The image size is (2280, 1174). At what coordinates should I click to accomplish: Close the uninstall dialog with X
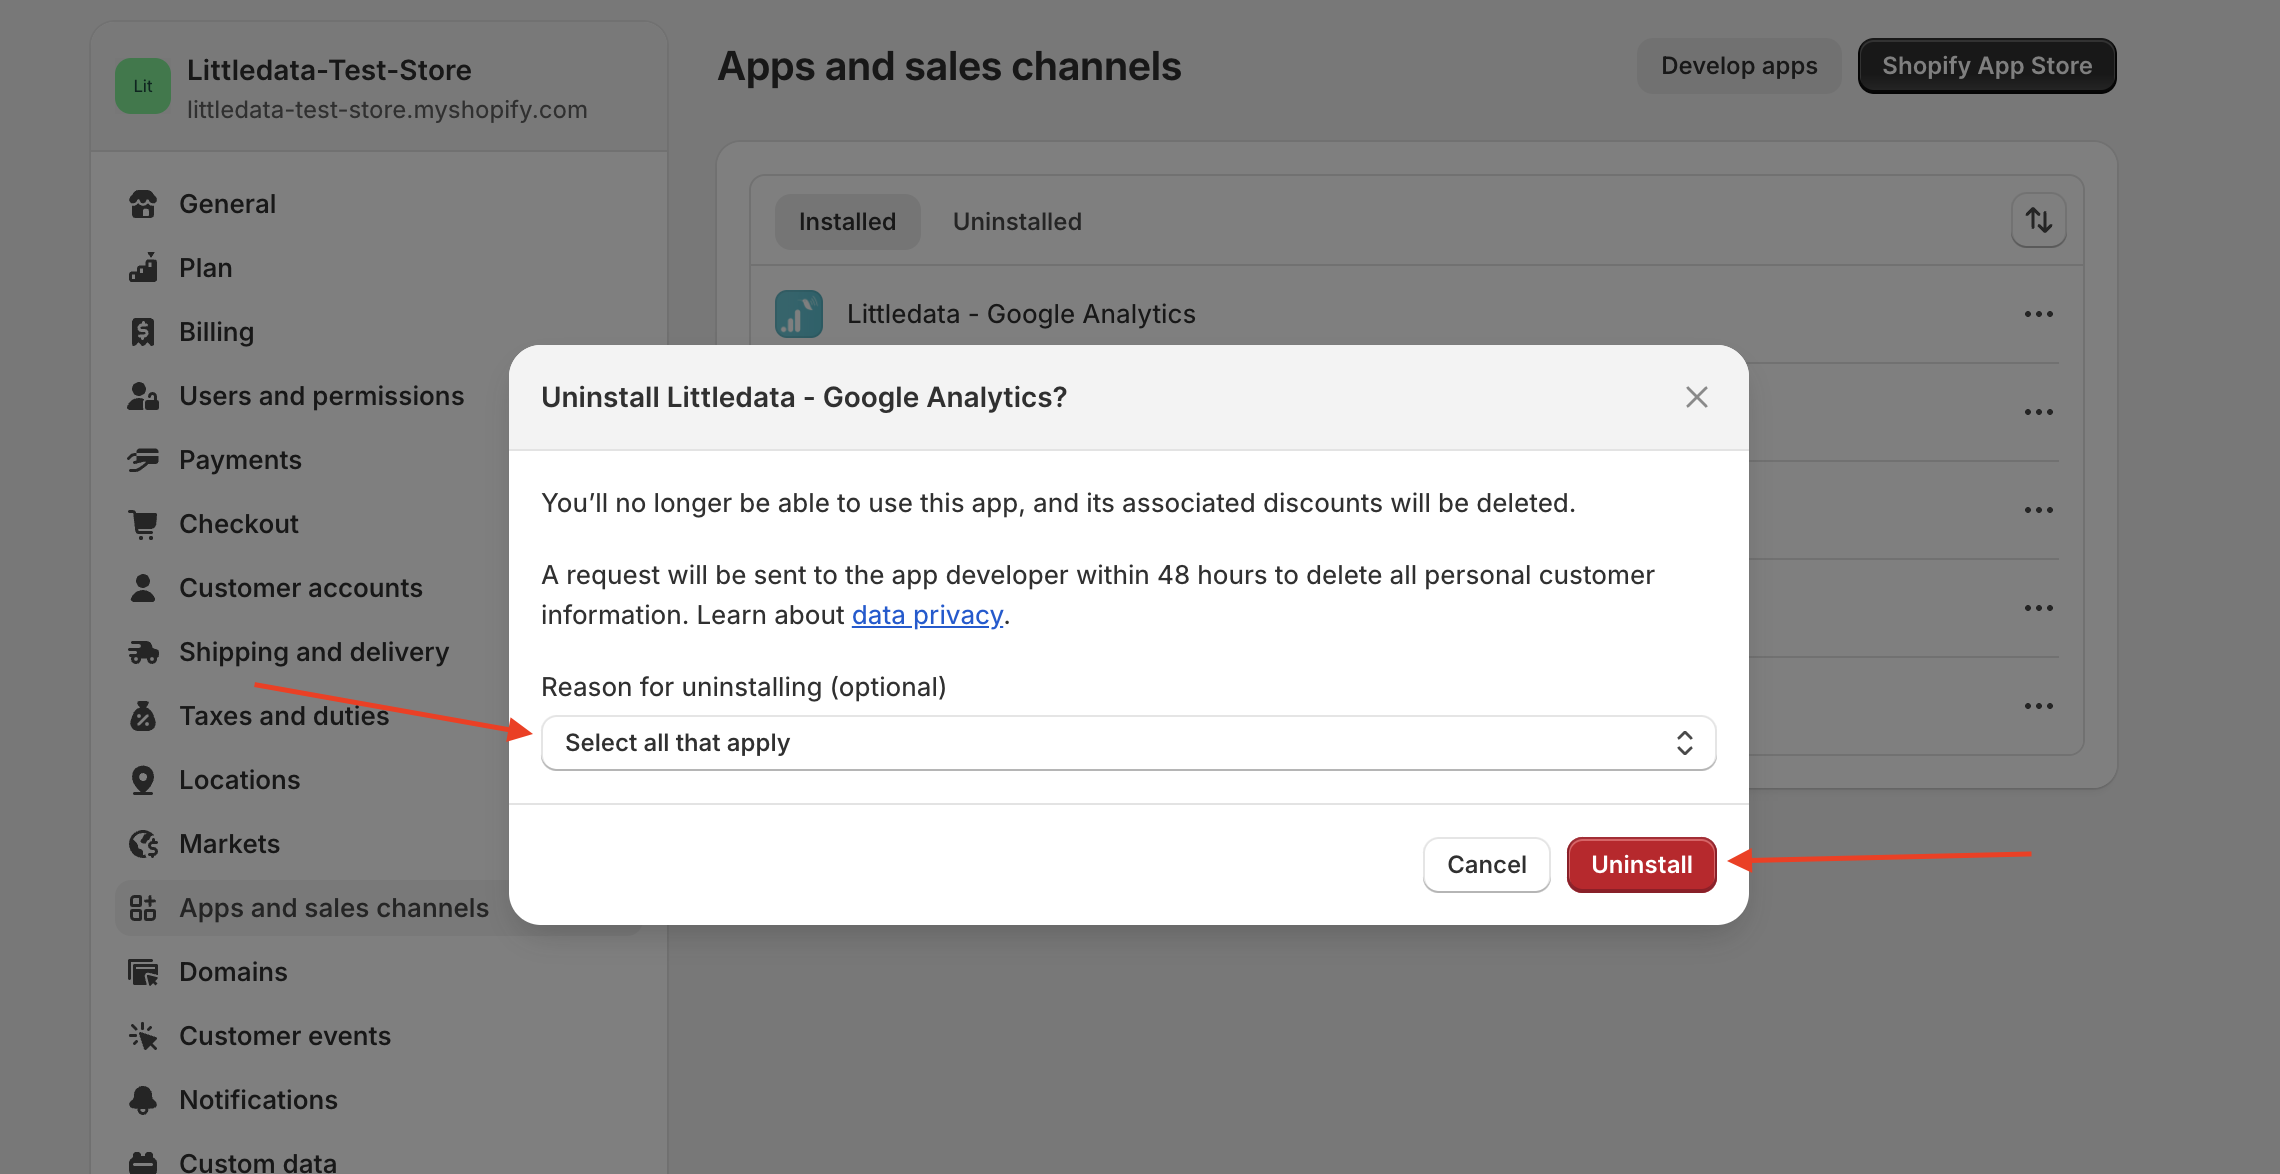click(1697, 397)
